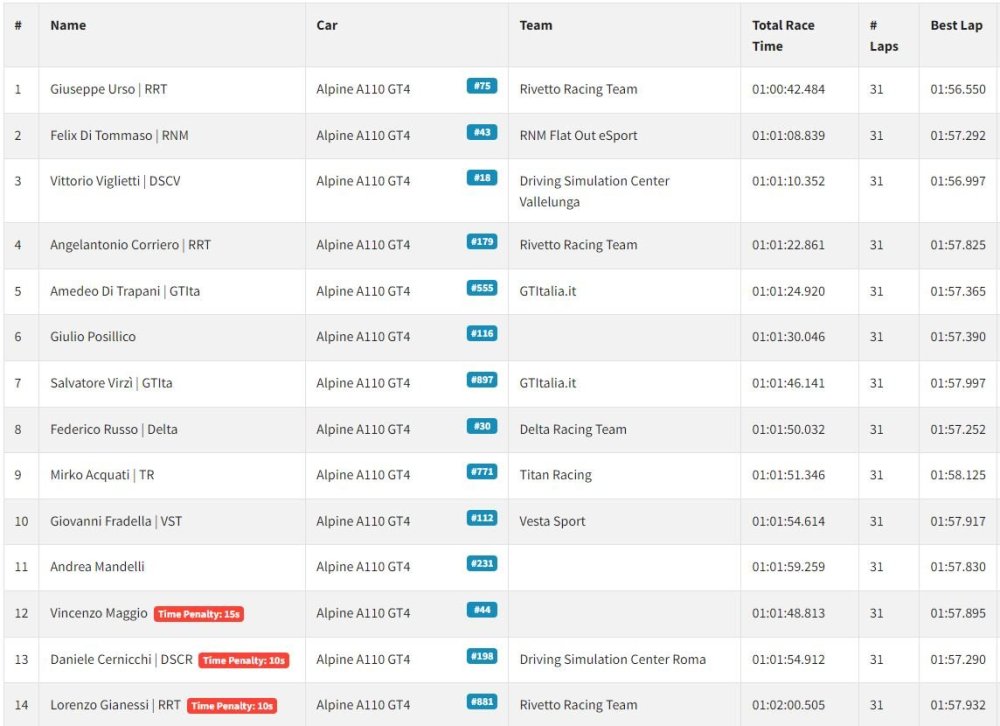
Task: Select driver name Giuseppe Urso | RRT
Action: pos(108,89)
